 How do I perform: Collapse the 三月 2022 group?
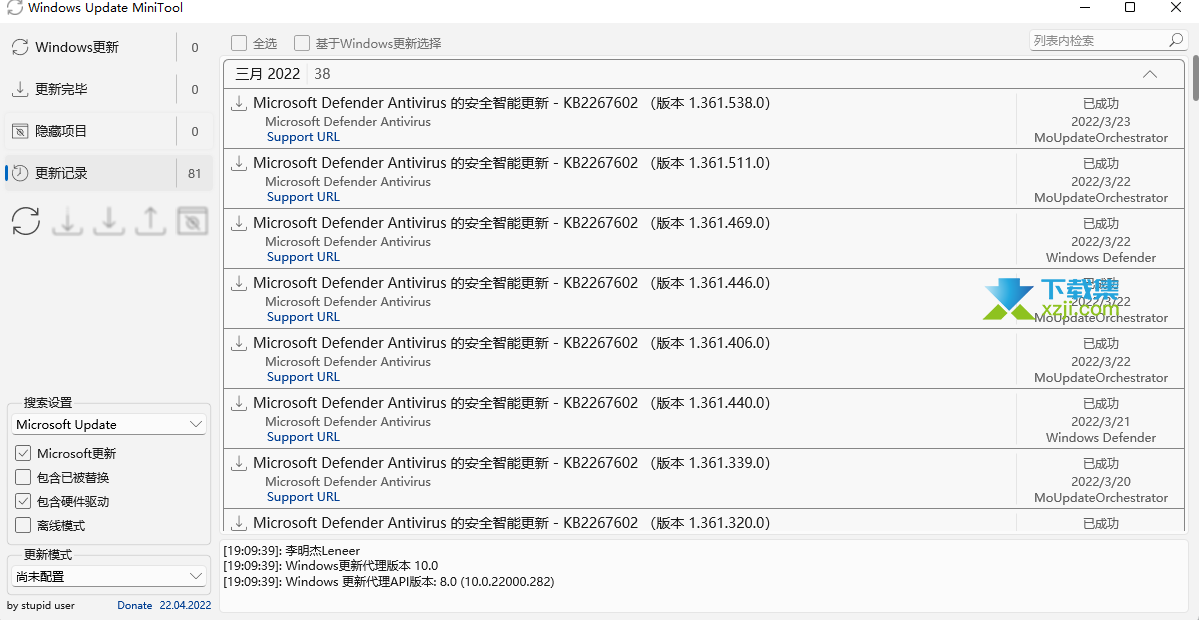coord(1149,74)
